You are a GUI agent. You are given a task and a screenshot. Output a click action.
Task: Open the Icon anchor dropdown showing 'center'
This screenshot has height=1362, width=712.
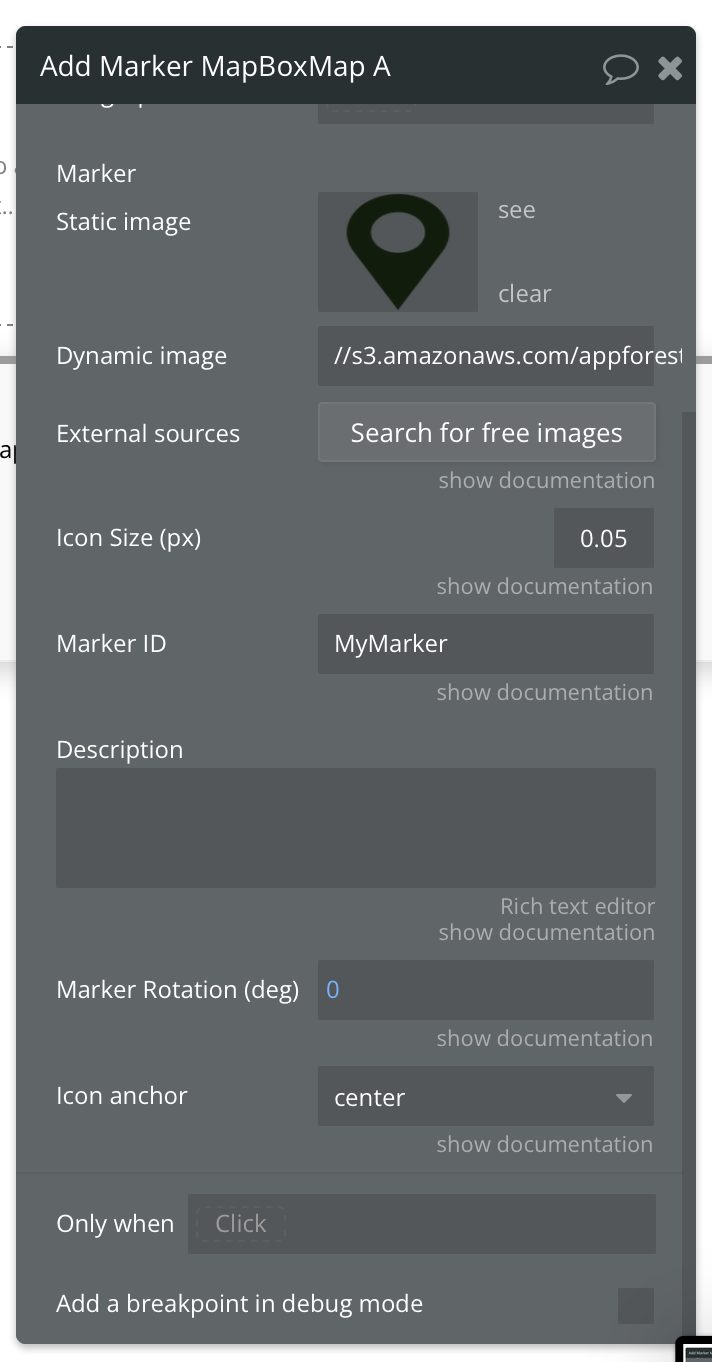click(x=485, y=1096)
